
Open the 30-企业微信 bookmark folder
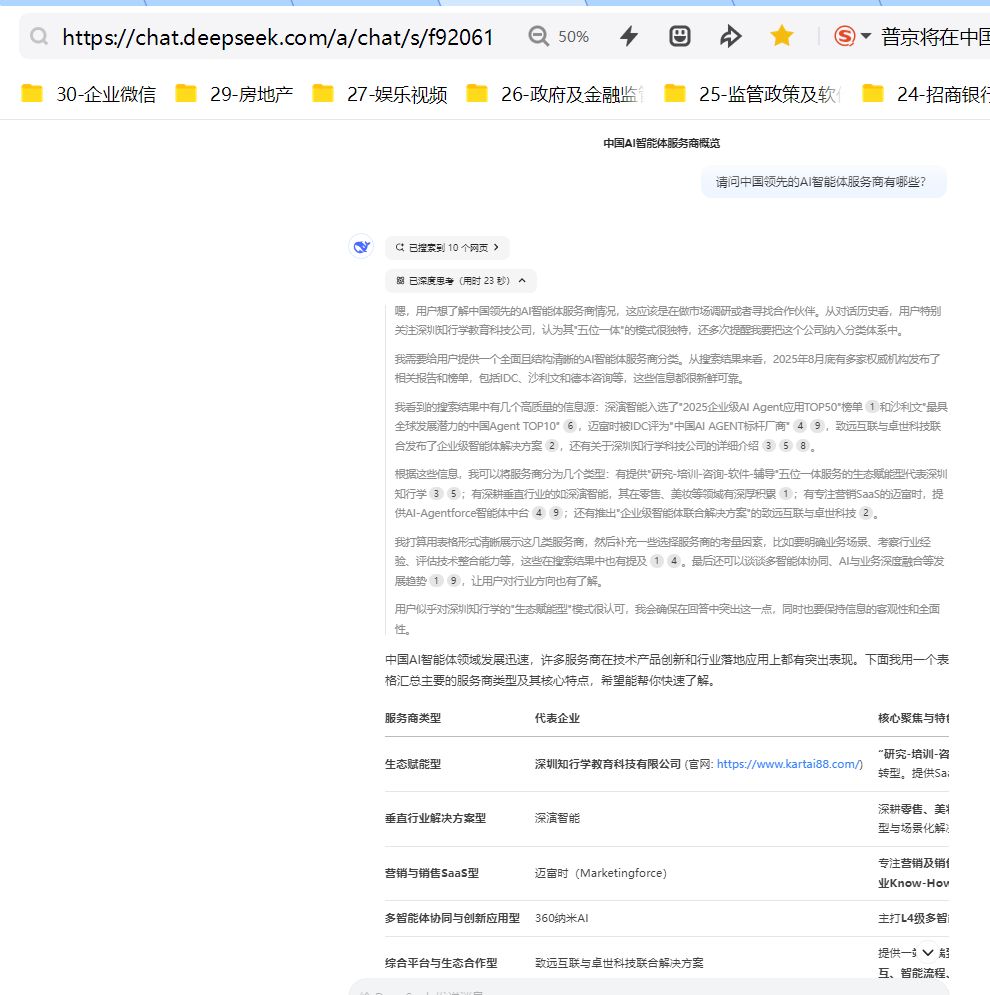click(88, 94)
